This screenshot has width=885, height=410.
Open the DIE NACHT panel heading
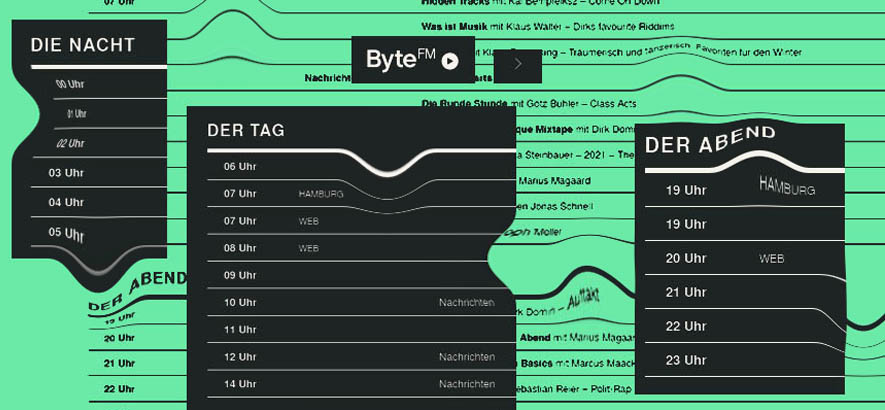pos(83,45)
